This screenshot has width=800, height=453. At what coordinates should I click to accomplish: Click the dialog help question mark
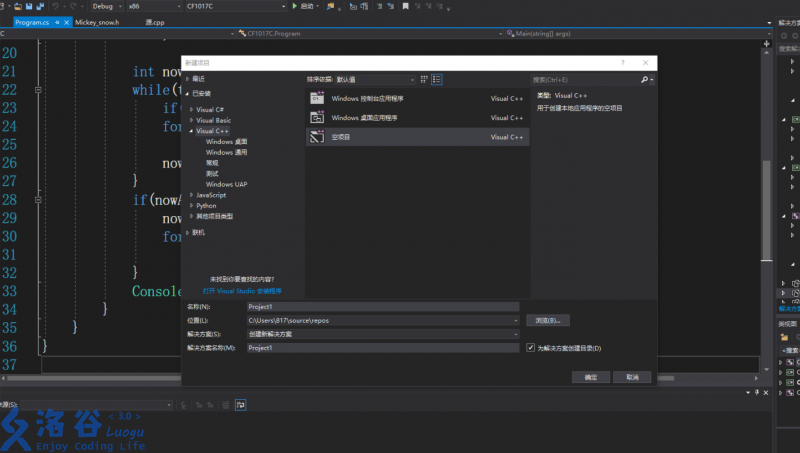623,62
